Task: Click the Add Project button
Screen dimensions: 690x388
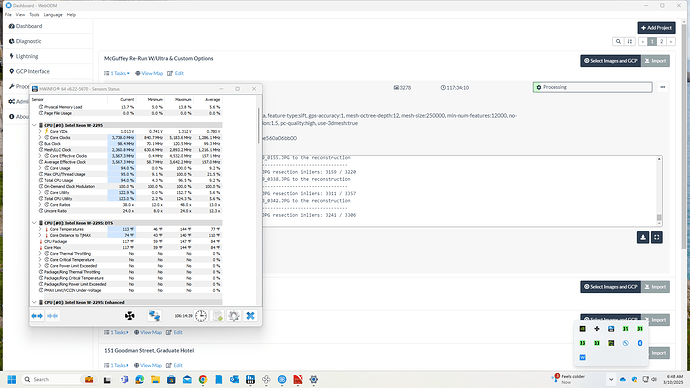Action: [656, 28]
